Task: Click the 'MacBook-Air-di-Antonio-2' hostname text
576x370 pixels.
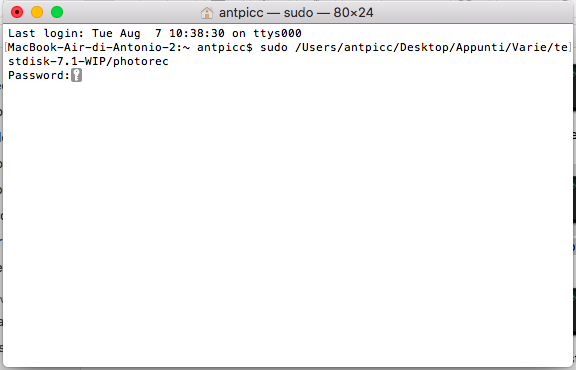Action: pos(92,47)
